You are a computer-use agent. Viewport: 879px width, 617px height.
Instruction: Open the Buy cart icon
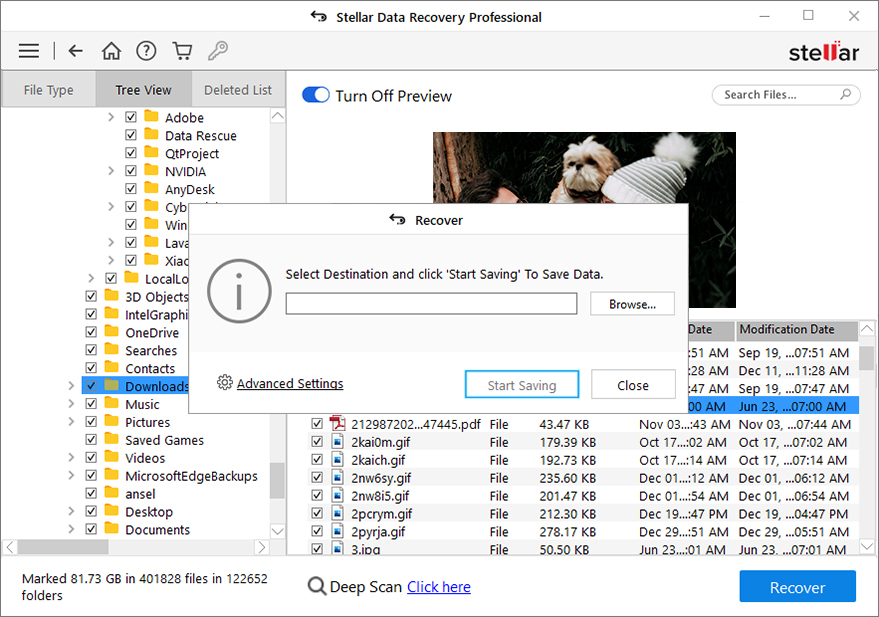[182, 51]
